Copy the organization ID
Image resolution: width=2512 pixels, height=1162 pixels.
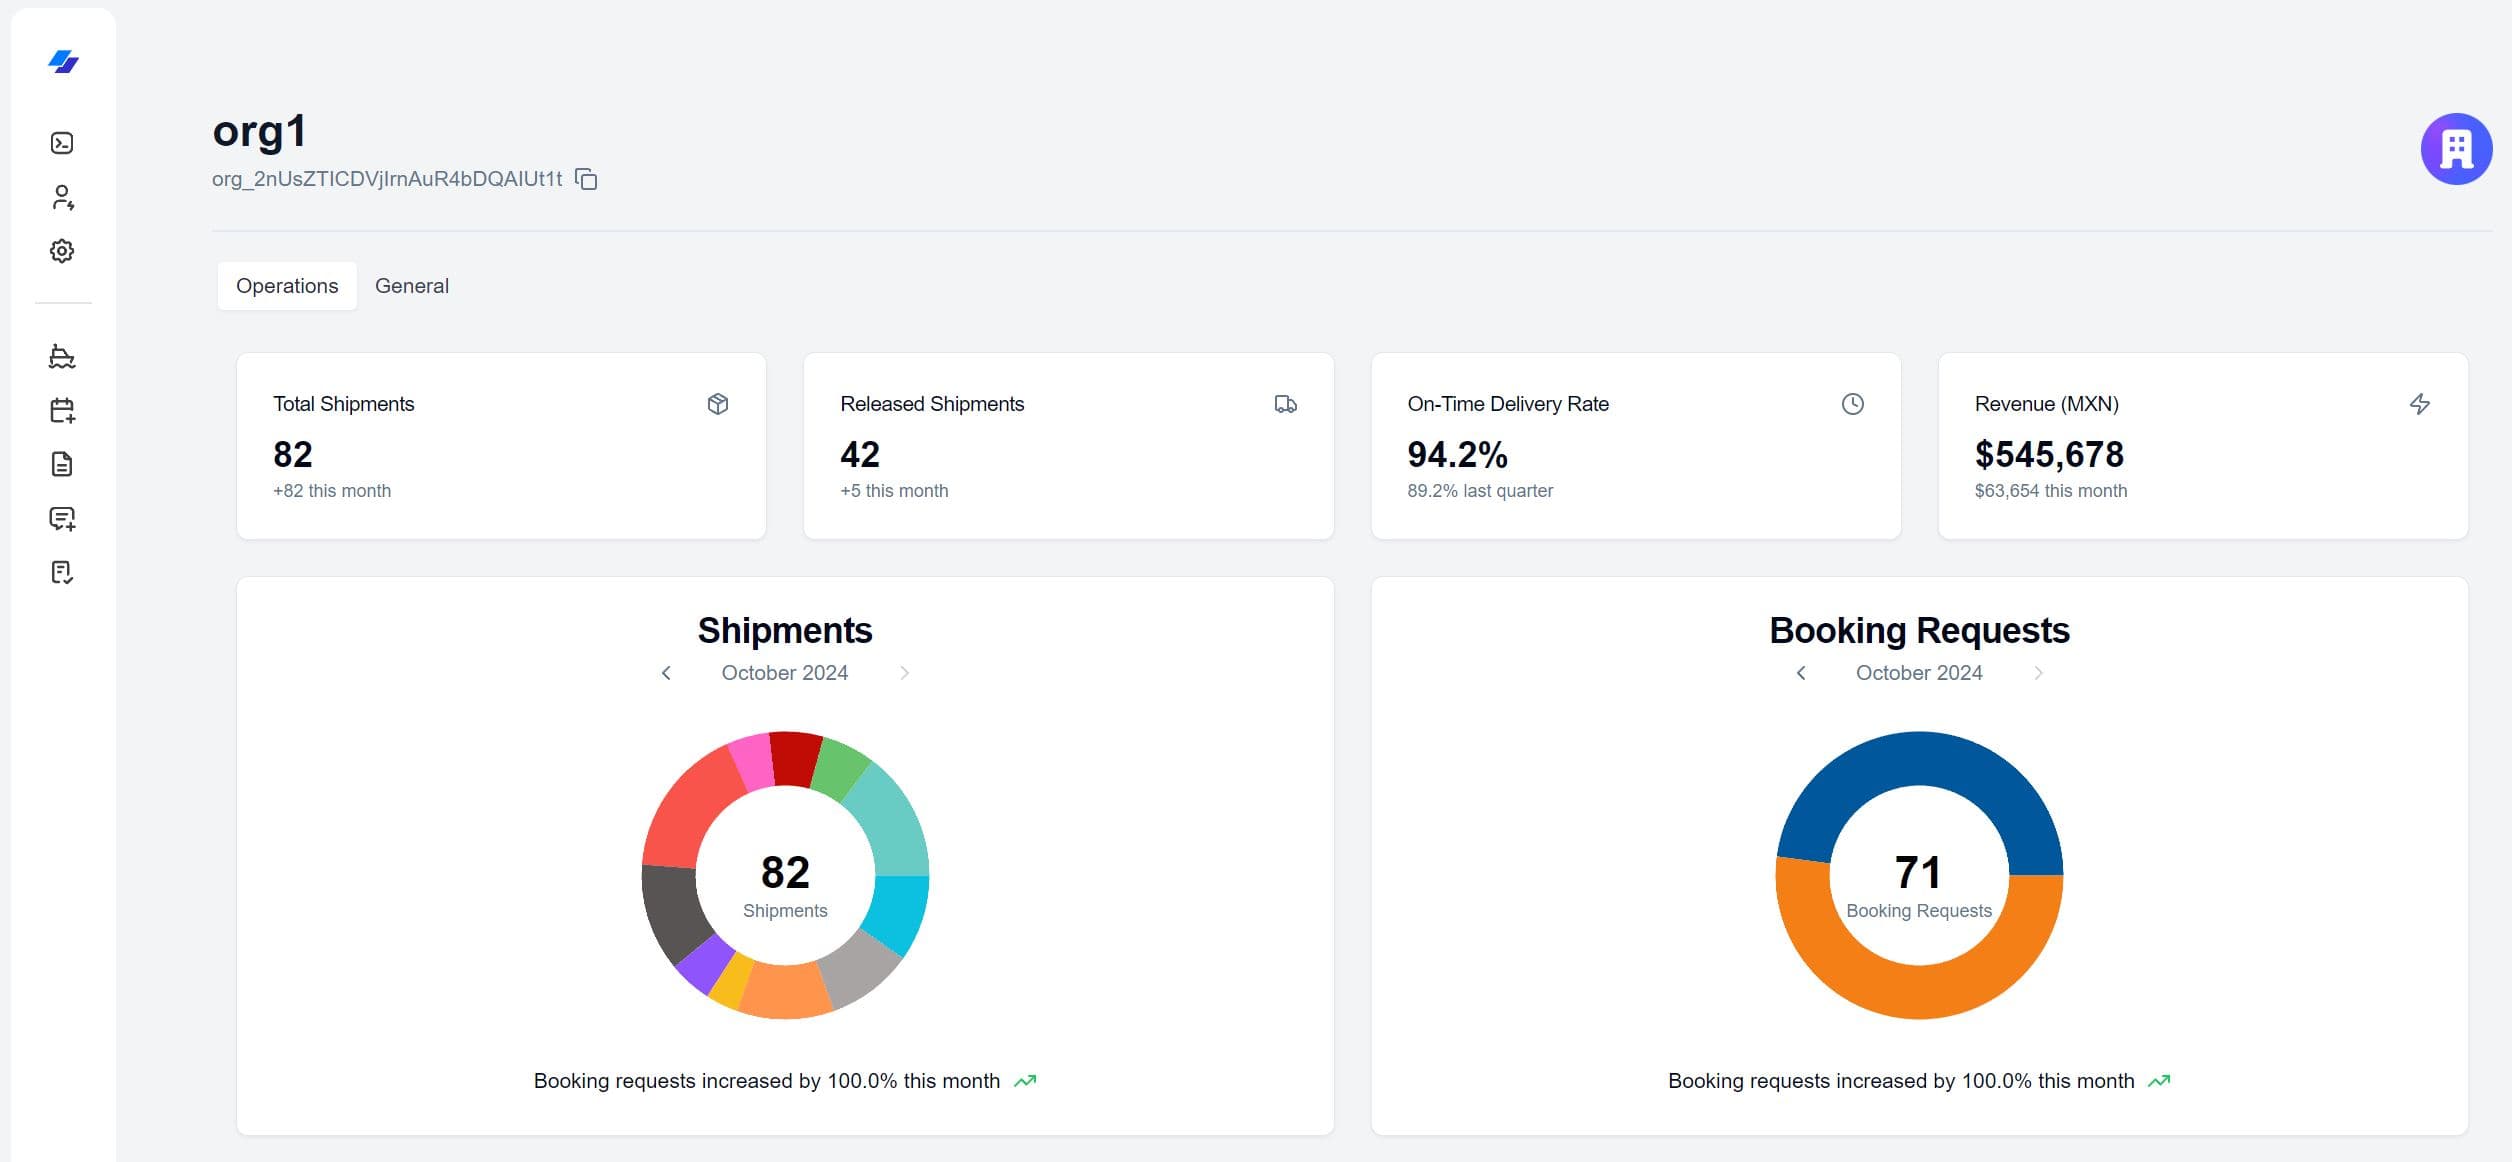click(x=586, y=179)
